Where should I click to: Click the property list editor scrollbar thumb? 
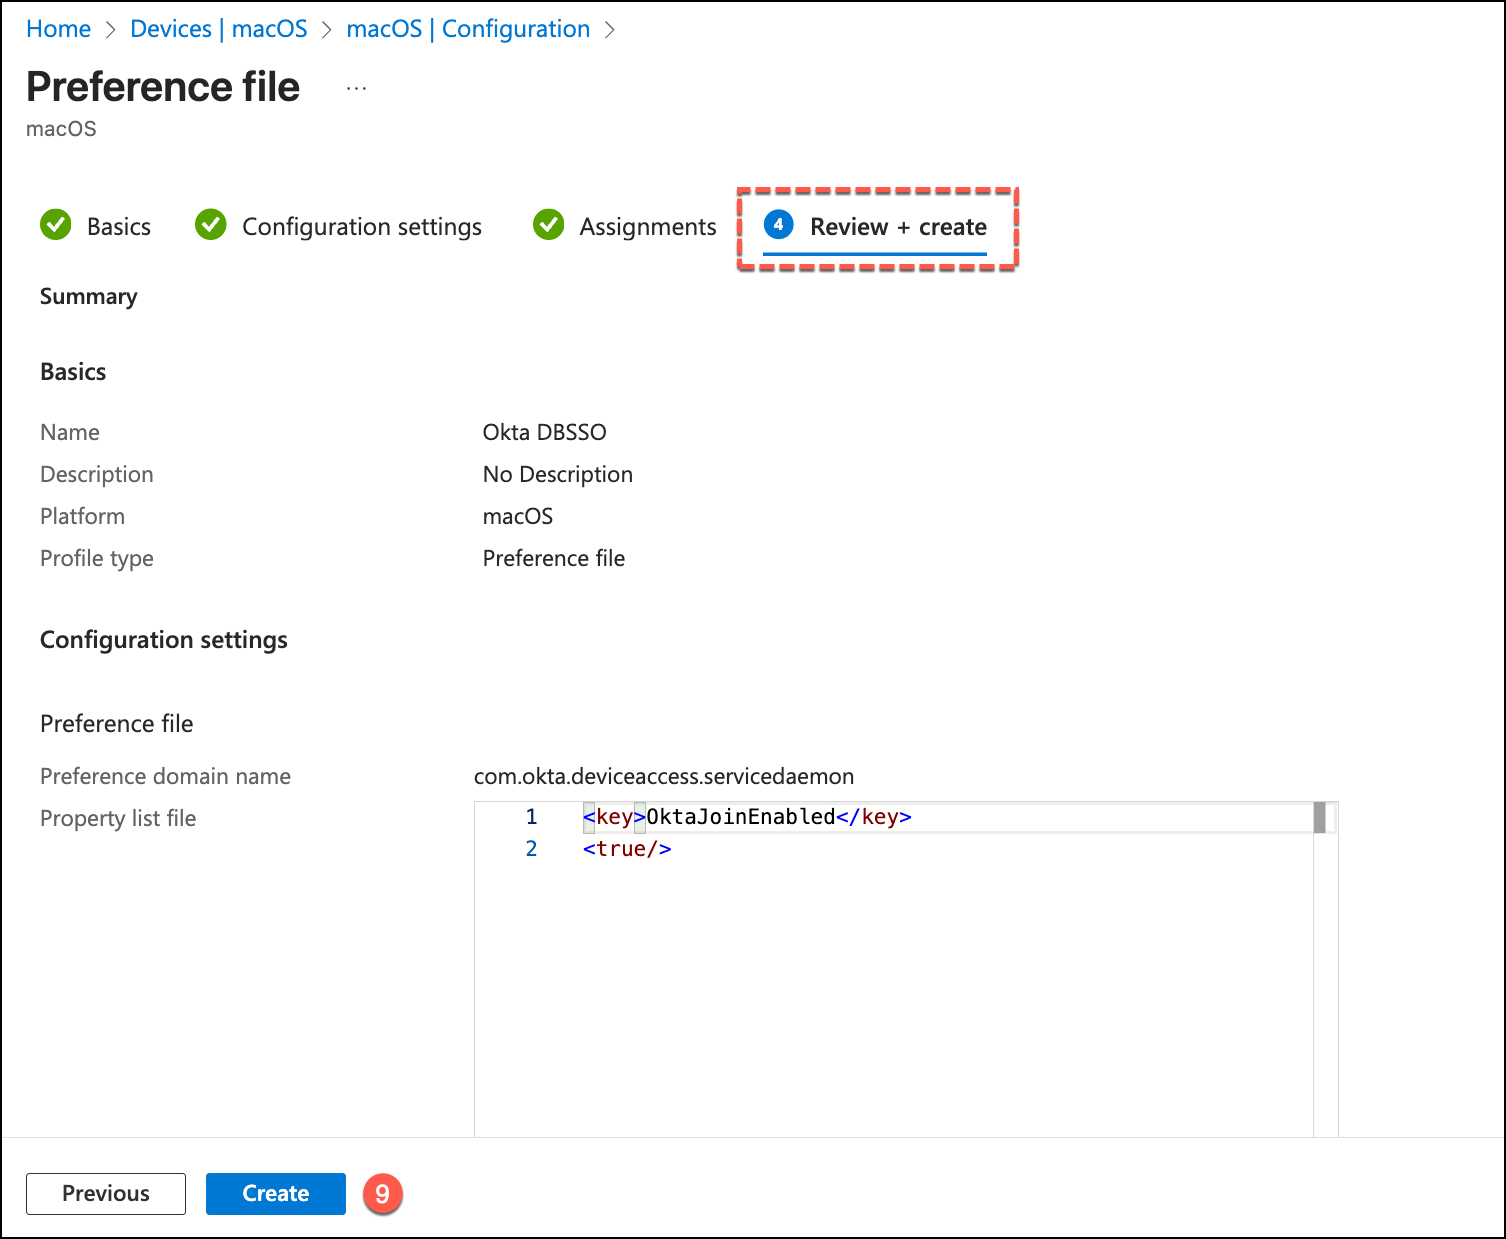click(1319, 817)
